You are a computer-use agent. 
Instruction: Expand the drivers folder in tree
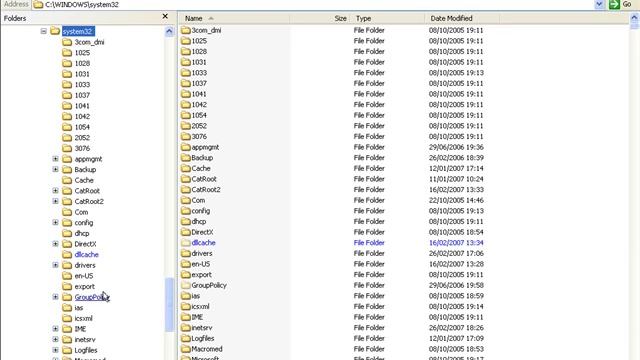tap(56, 265)
